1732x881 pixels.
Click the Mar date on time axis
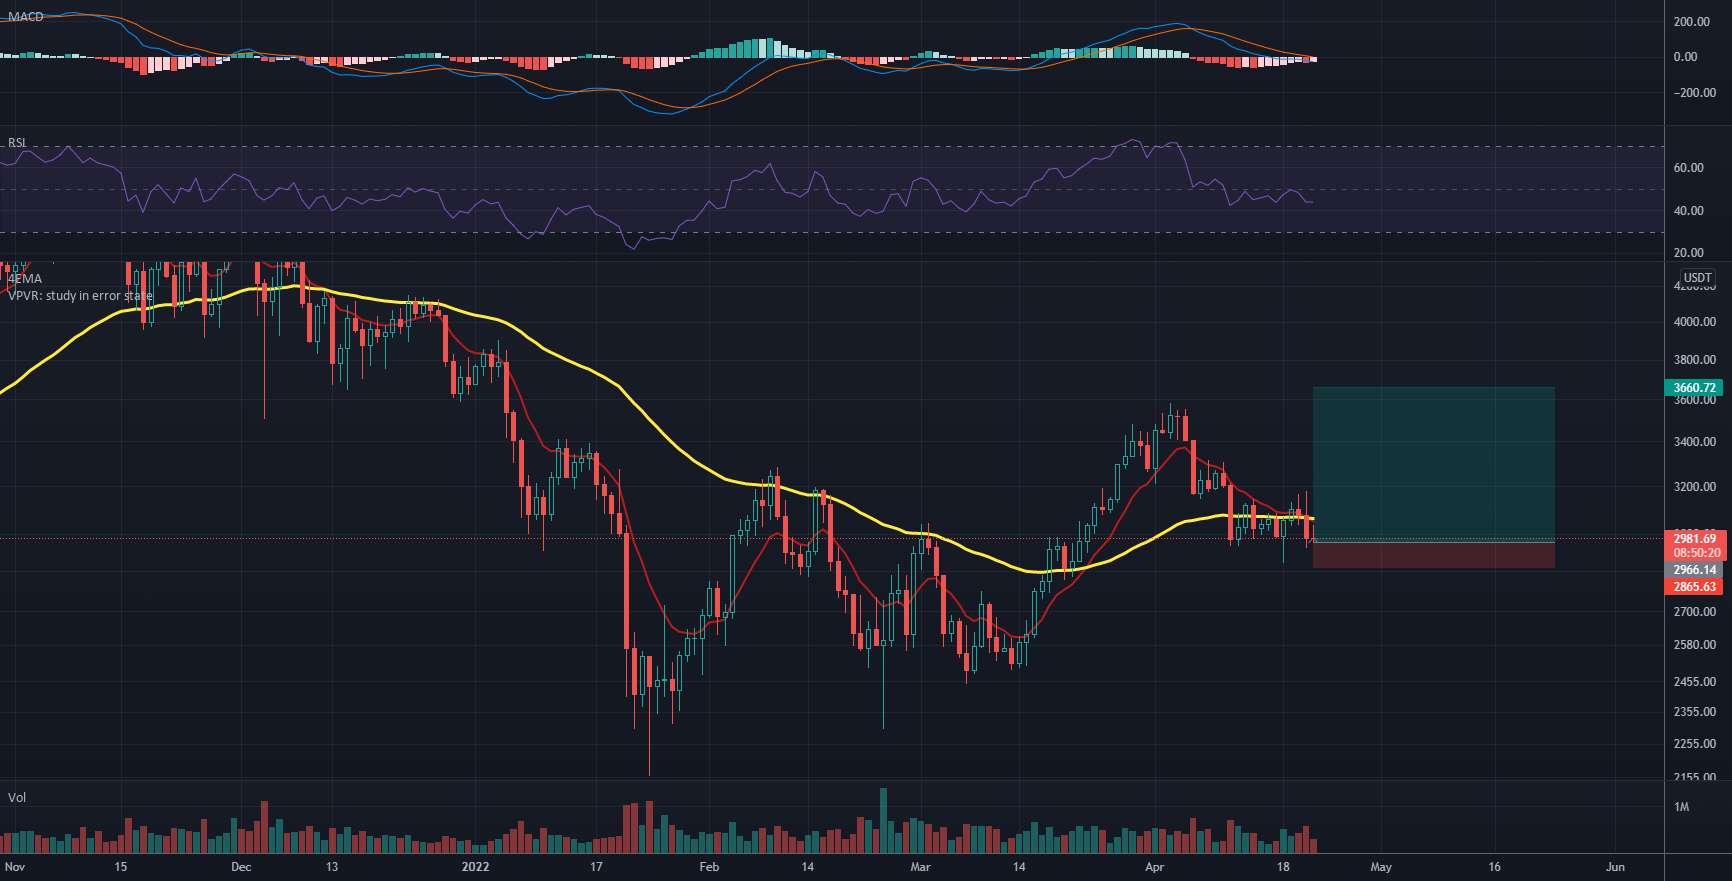tap(920, 867)
